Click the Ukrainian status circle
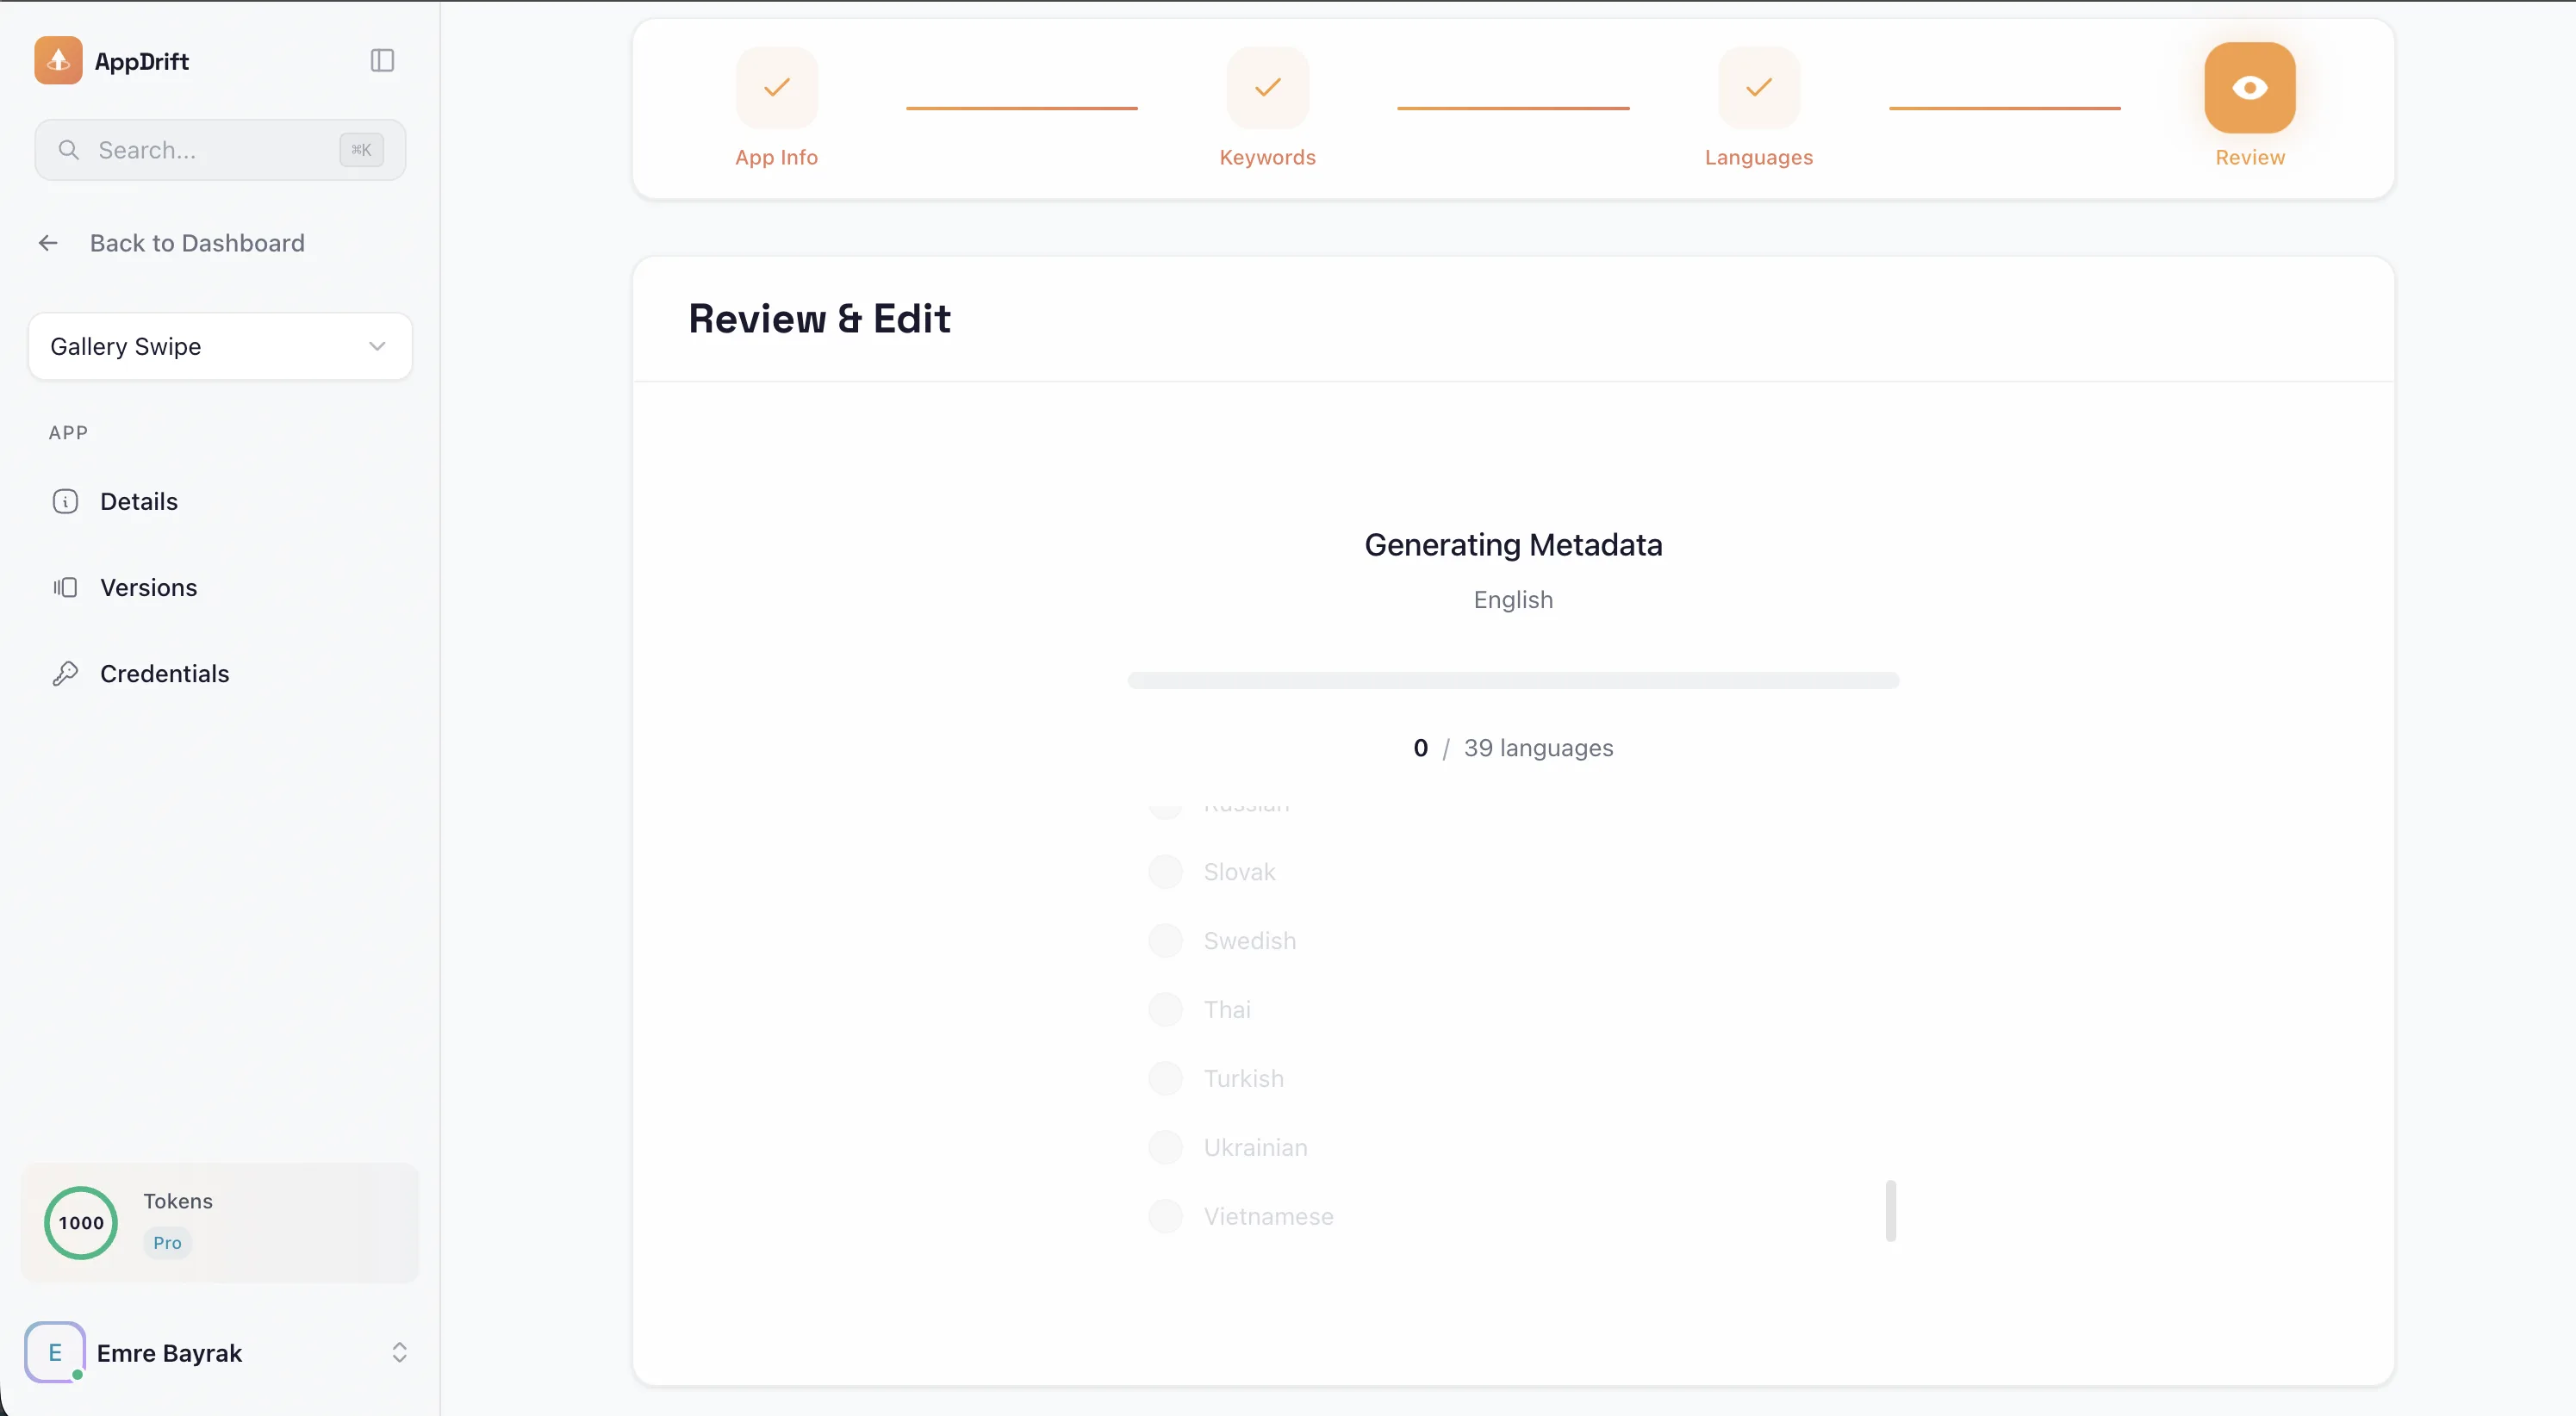Viewport: 2576px width, 1416px height. [x=1166, y=1148]
